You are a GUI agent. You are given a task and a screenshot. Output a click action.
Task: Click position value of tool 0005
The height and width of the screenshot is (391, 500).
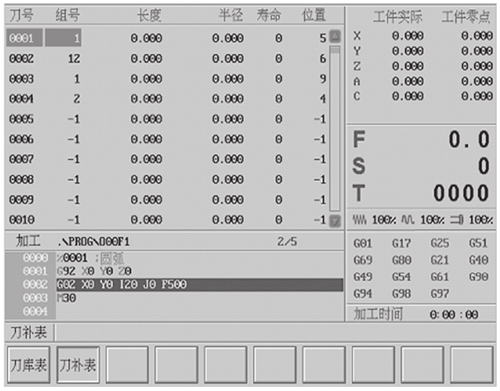click(x=320, y=119)
